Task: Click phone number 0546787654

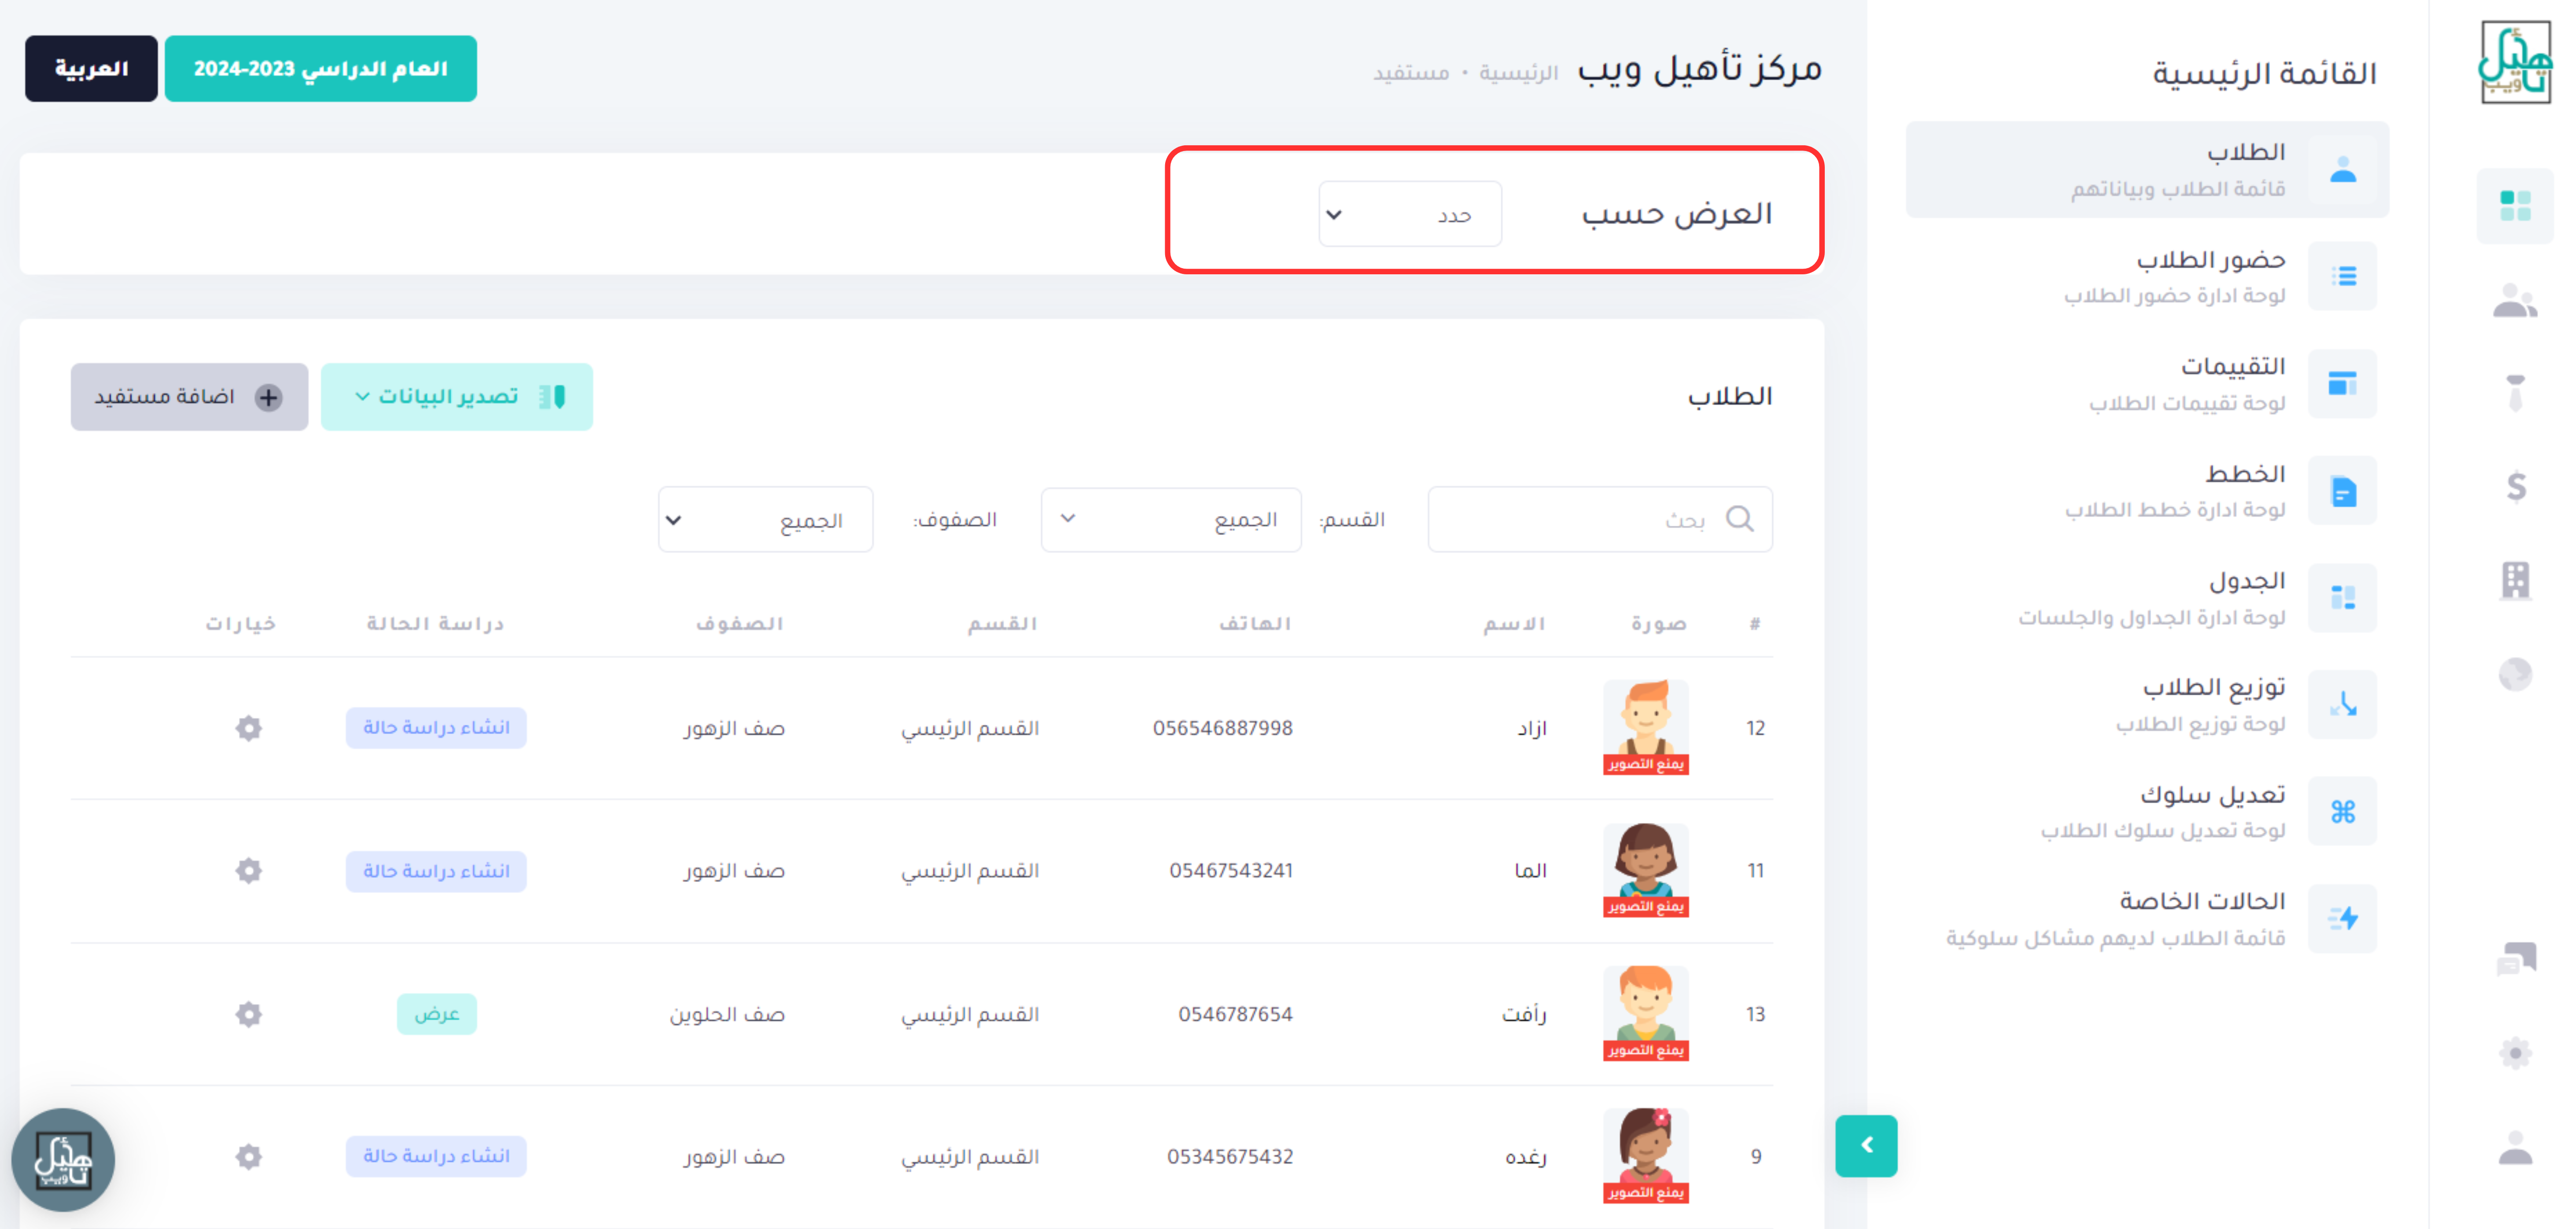Action: tap(1235, 1014)
